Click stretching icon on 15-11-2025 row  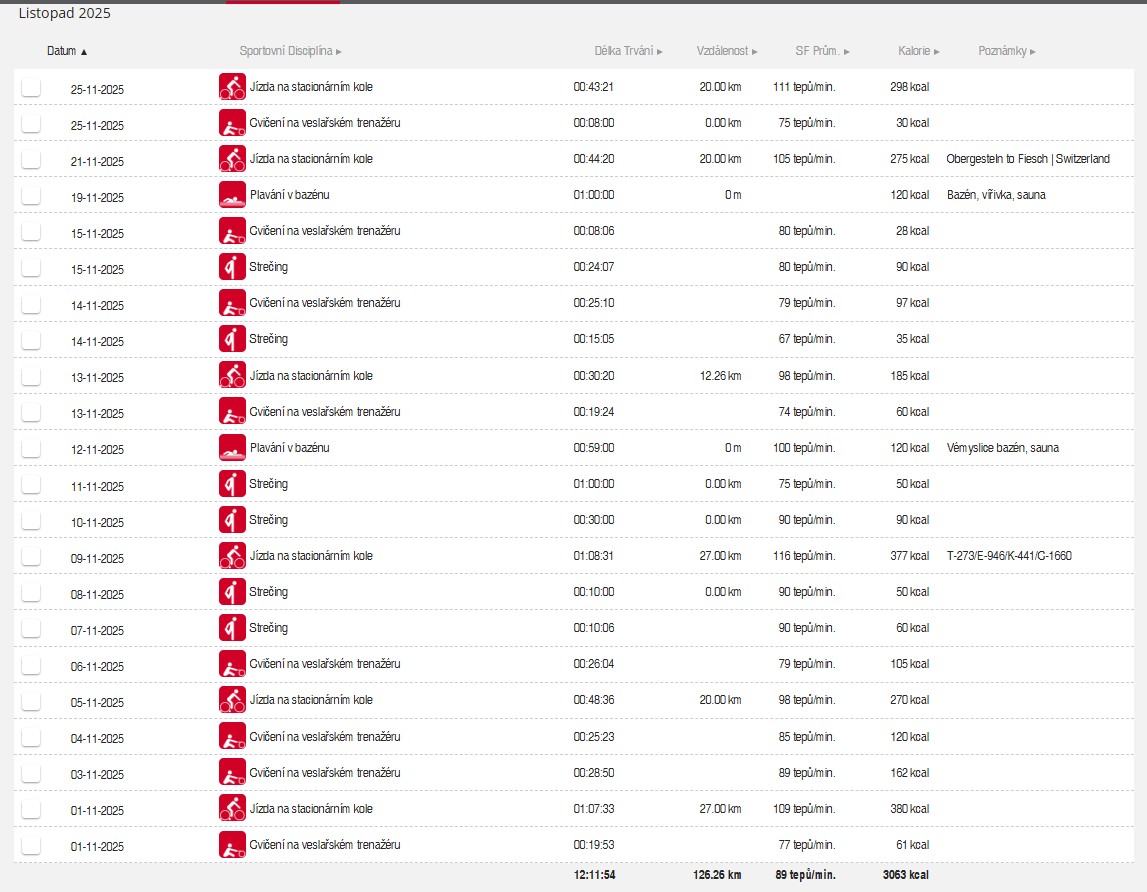click(232, 267)
